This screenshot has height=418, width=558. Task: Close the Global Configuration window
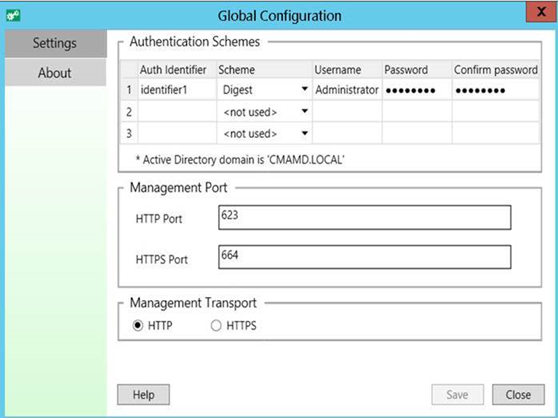541,12
